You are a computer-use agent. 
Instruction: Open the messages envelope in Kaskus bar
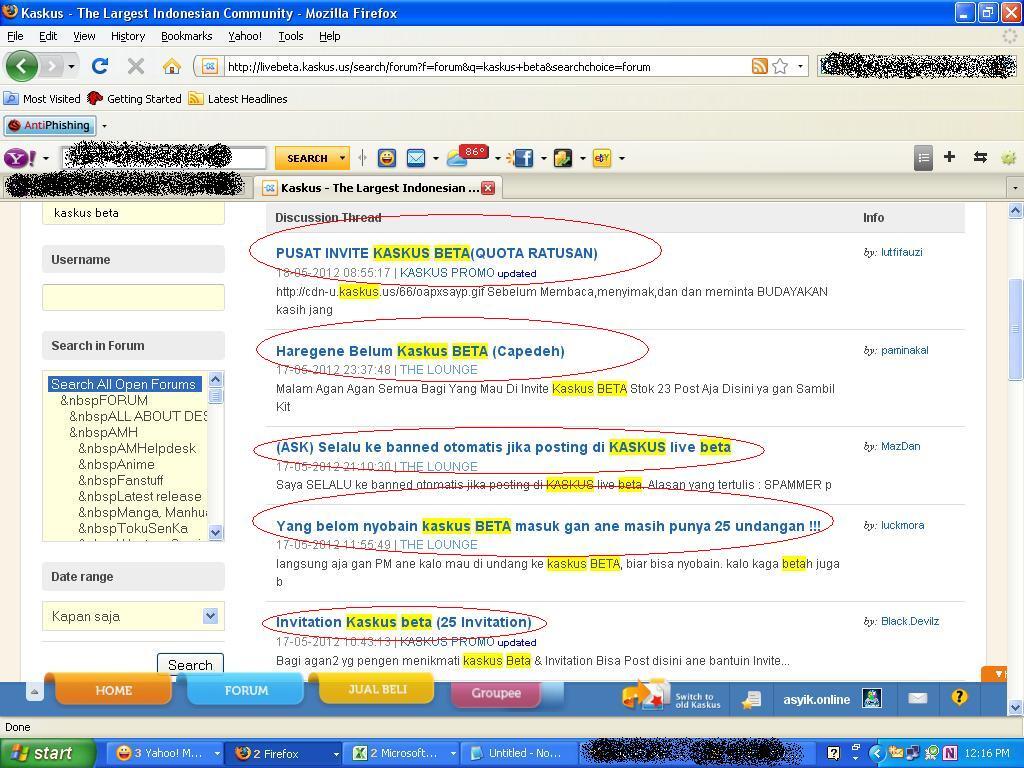(x=918, y=698)
